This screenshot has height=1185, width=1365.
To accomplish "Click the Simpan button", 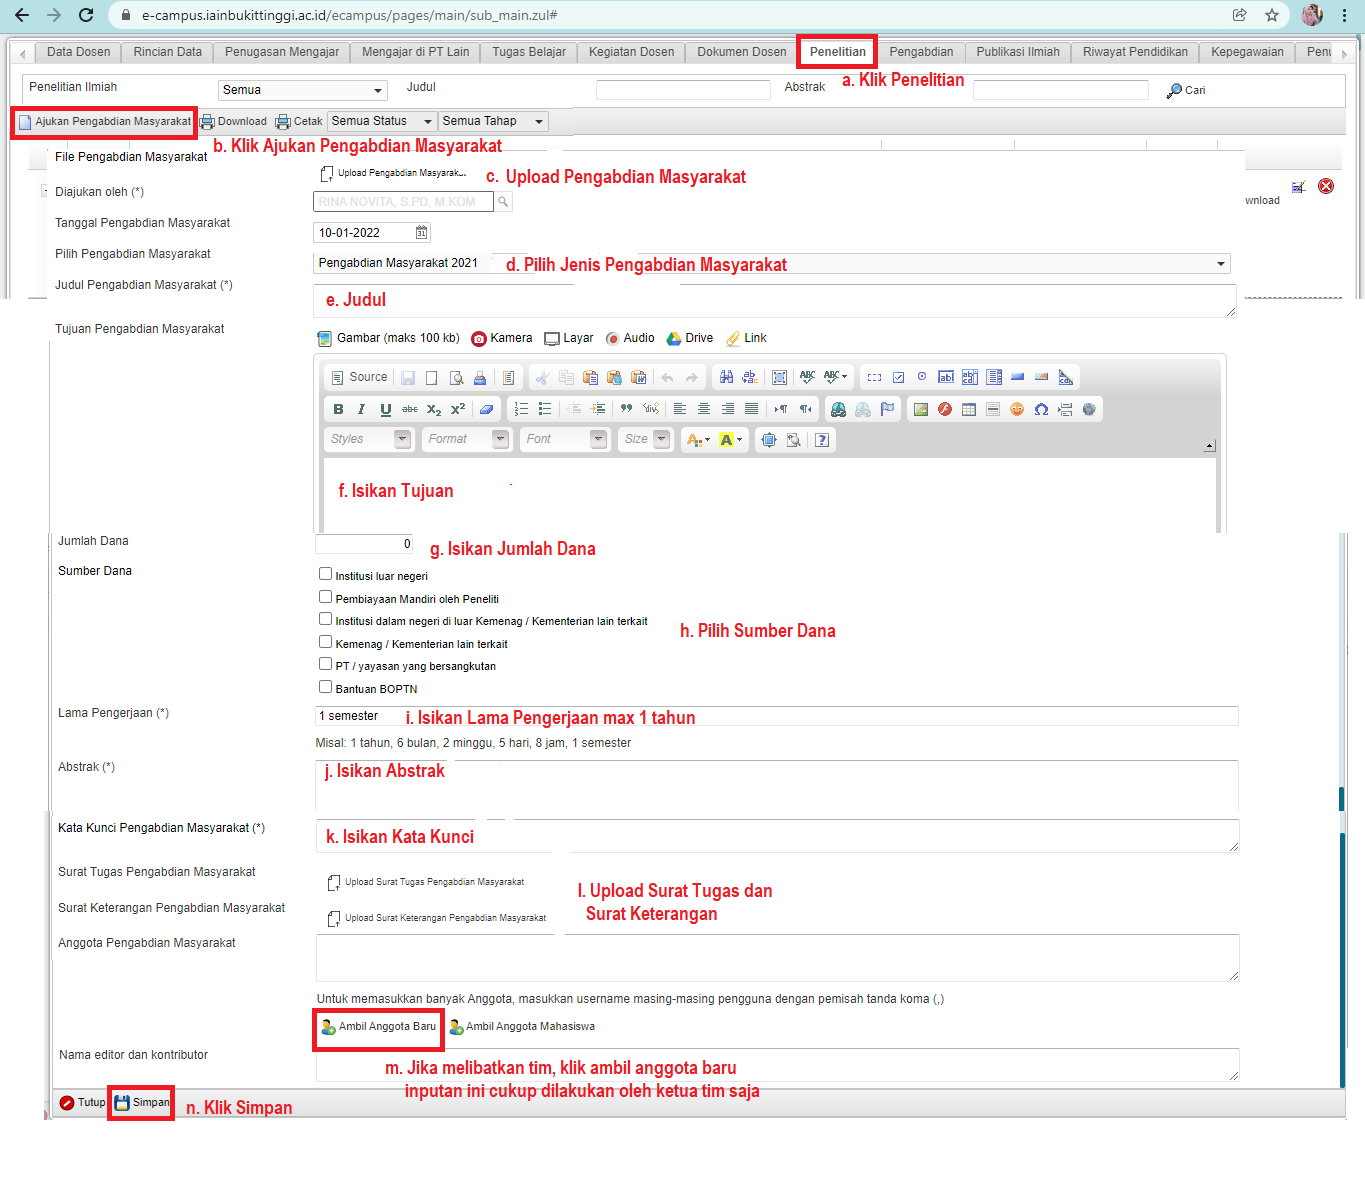I will 142,1102.
